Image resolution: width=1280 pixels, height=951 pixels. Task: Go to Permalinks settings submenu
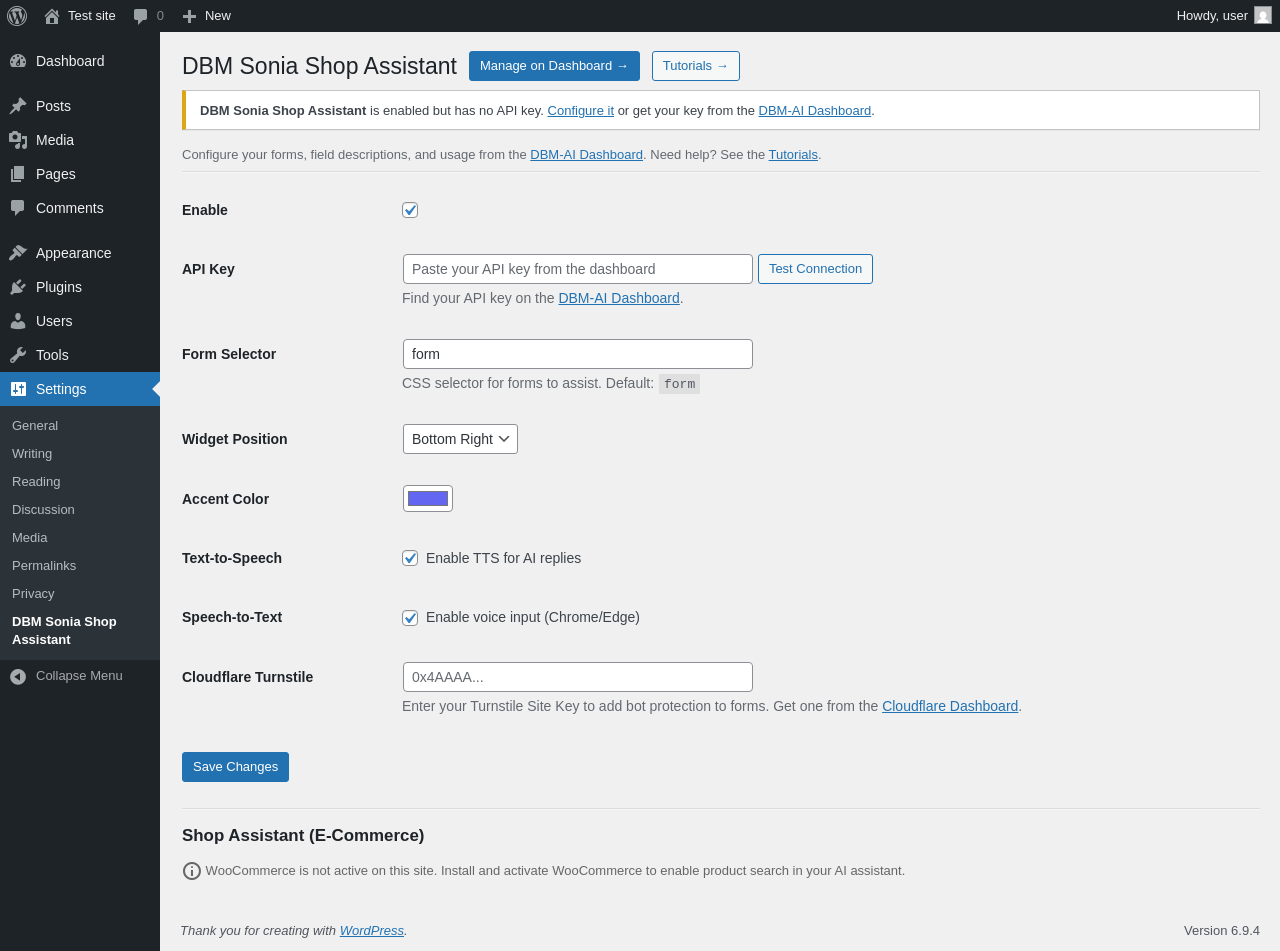pyautogui.click(x=44, y=565)
